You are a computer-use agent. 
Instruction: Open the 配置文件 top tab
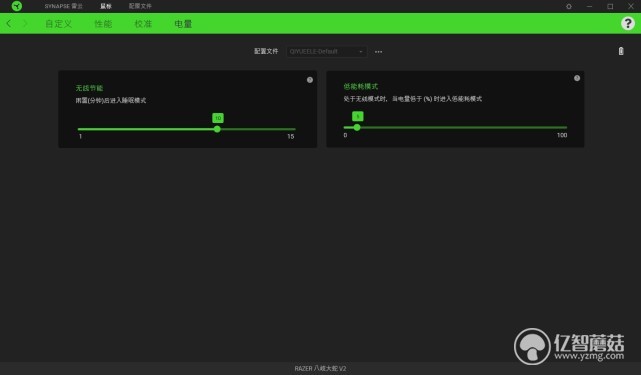[x=140, y=6]
